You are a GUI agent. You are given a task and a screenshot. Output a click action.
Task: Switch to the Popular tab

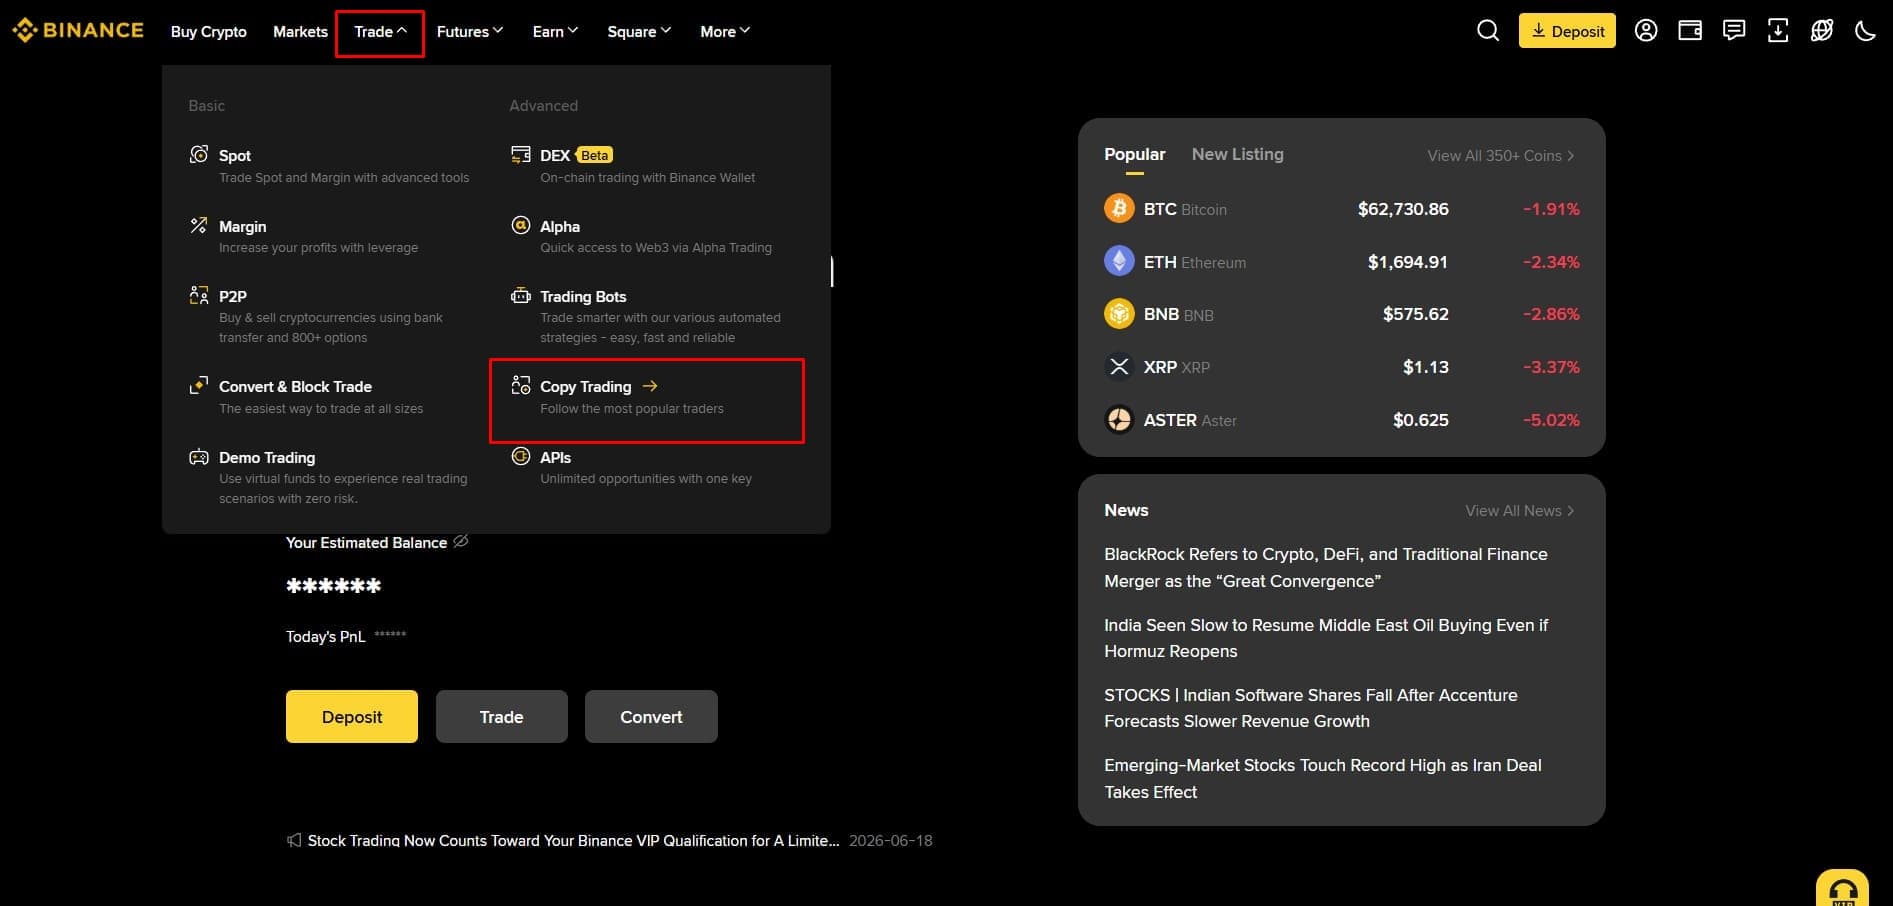(x=1134, y=155)
